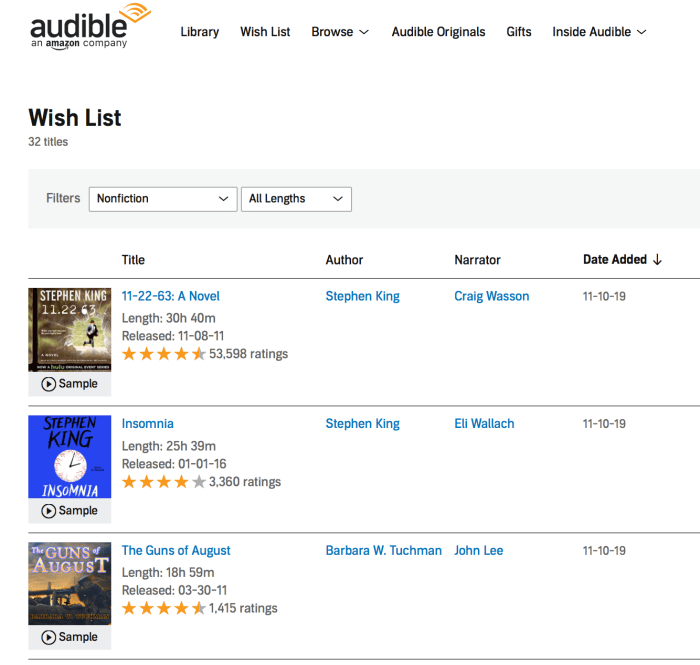Go to Library
The image size is (700, 665).
[199, 32]
